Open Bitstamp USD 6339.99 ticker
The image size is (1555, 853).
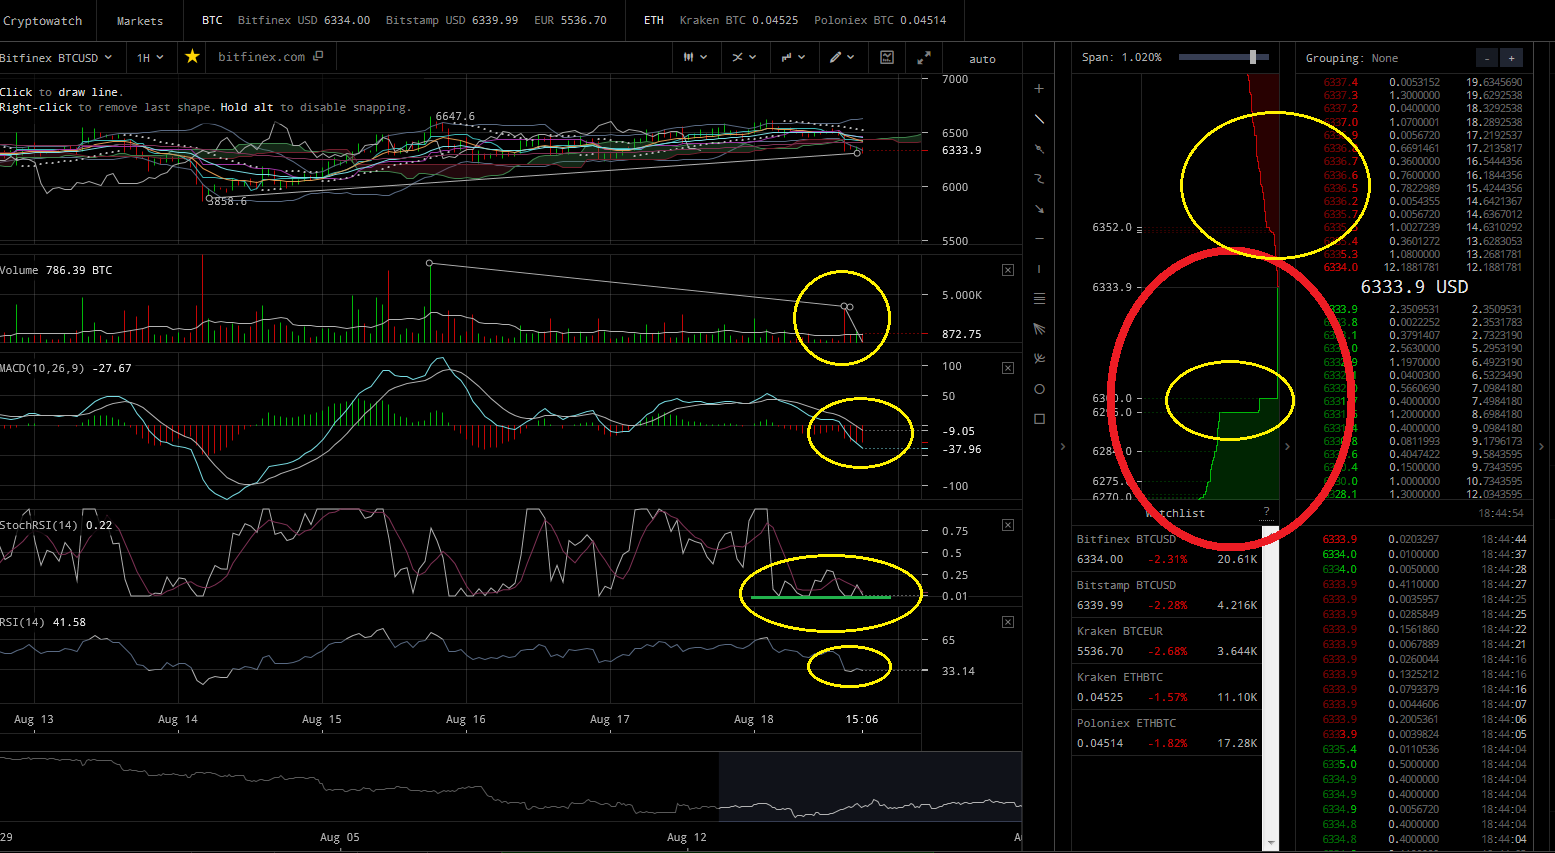click(452, 20)
